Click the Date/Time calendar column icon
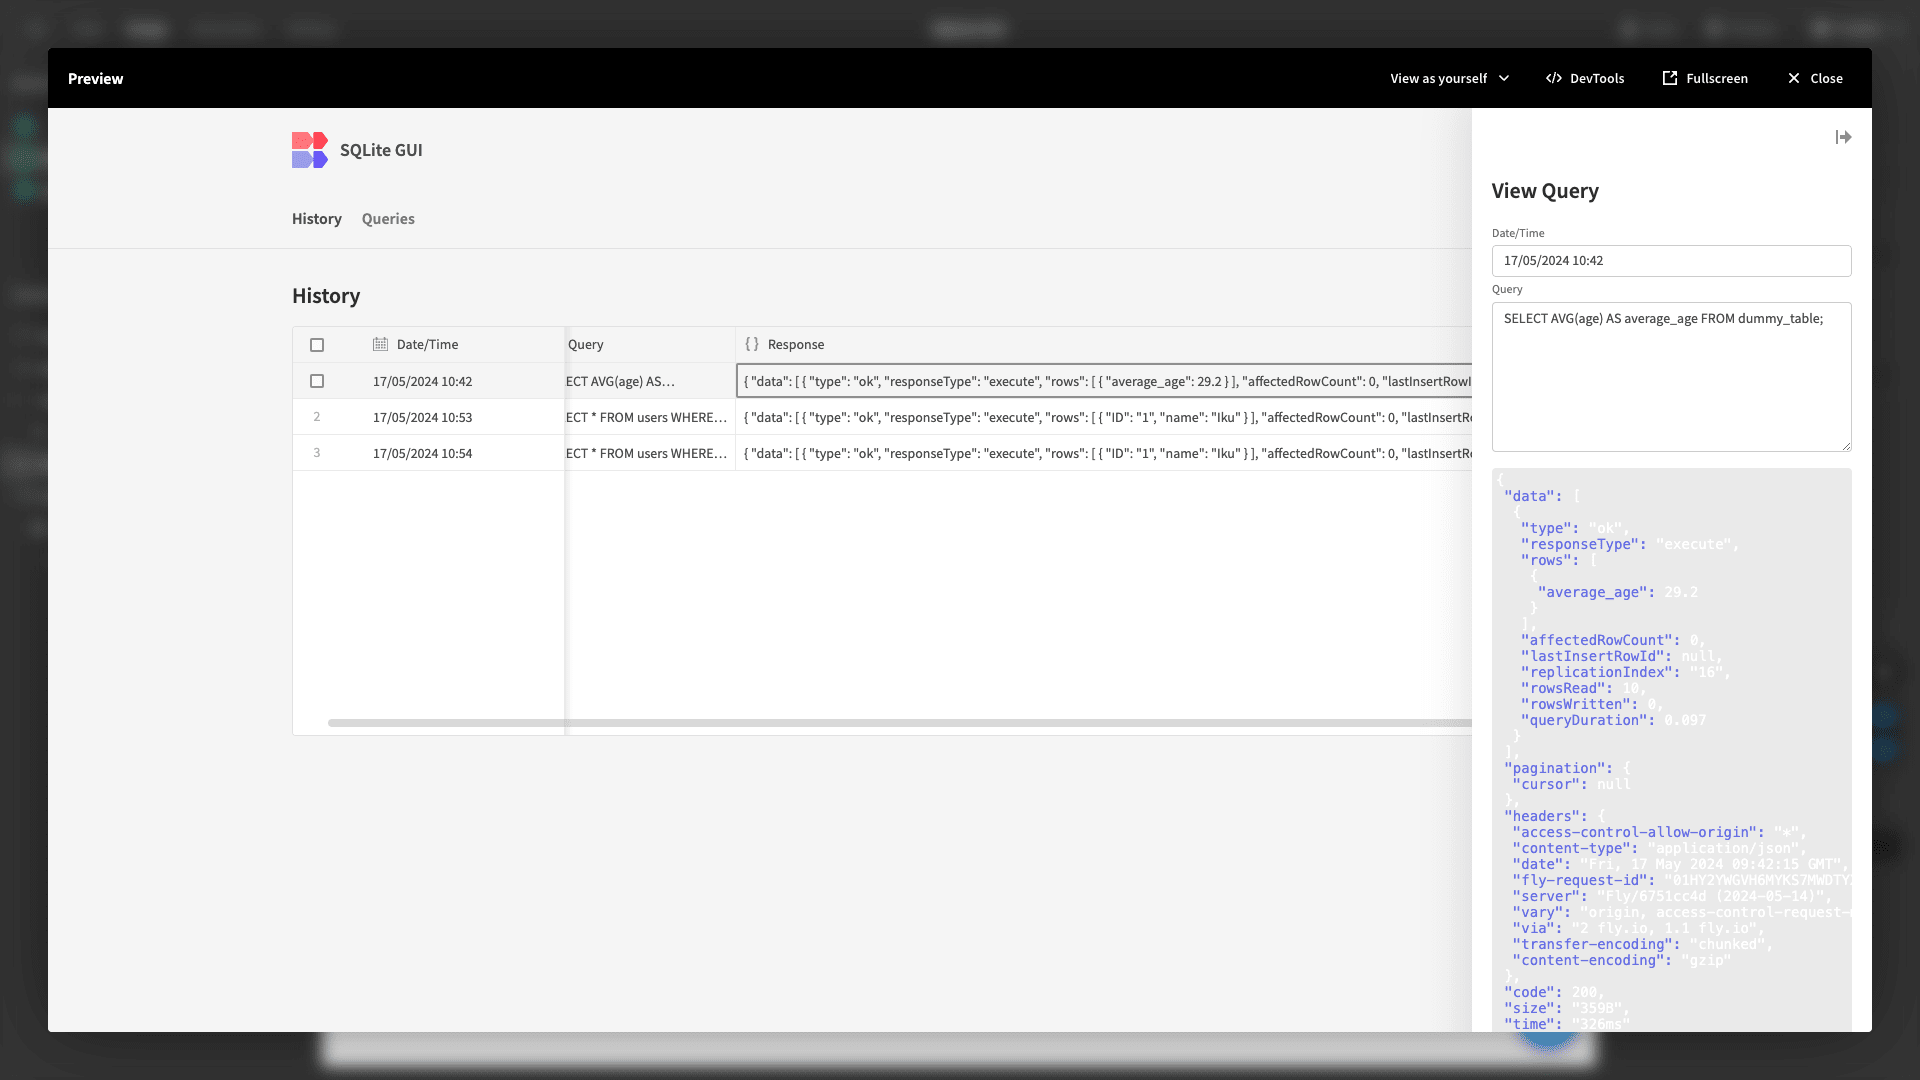This screenshot has height=1080, width=1920. click(x=380, y=344)
